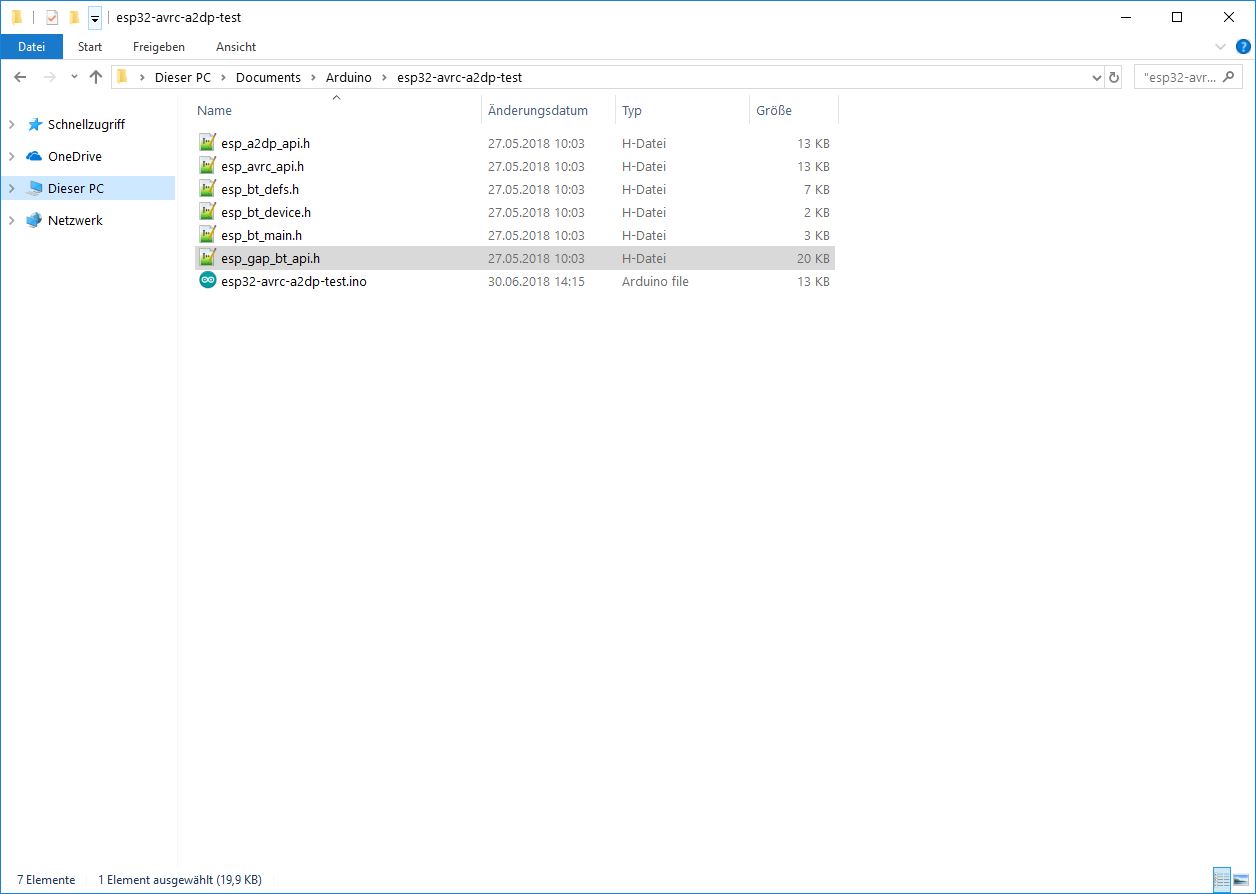Click the Arduino file type cell

click(x=655, y=281)
